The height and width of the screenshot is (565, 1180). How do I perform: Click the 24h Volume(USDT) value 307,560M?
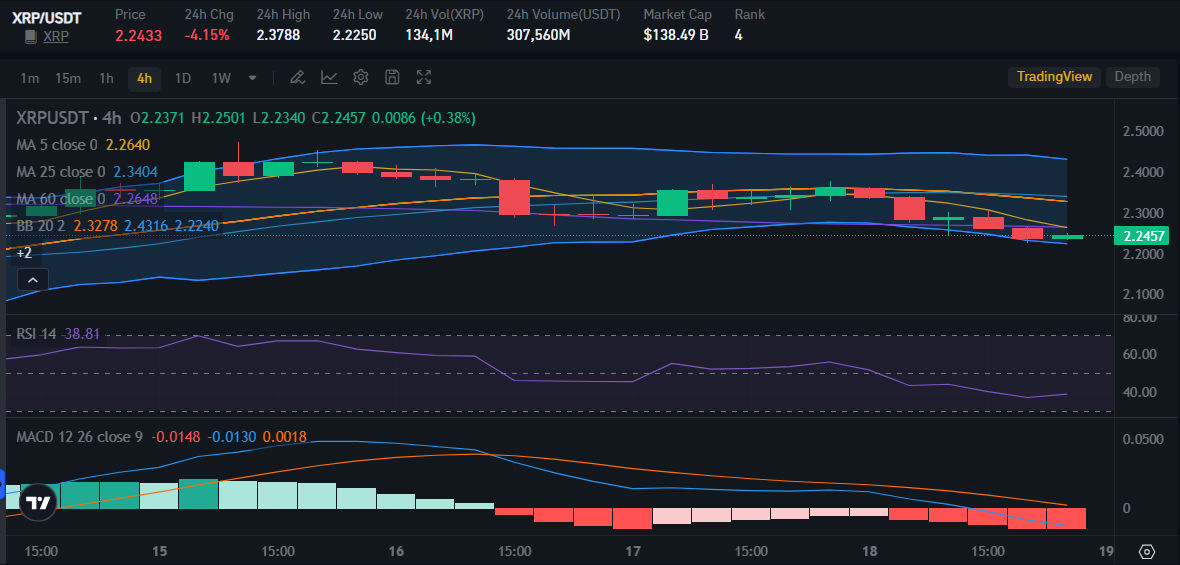(538, 35)
